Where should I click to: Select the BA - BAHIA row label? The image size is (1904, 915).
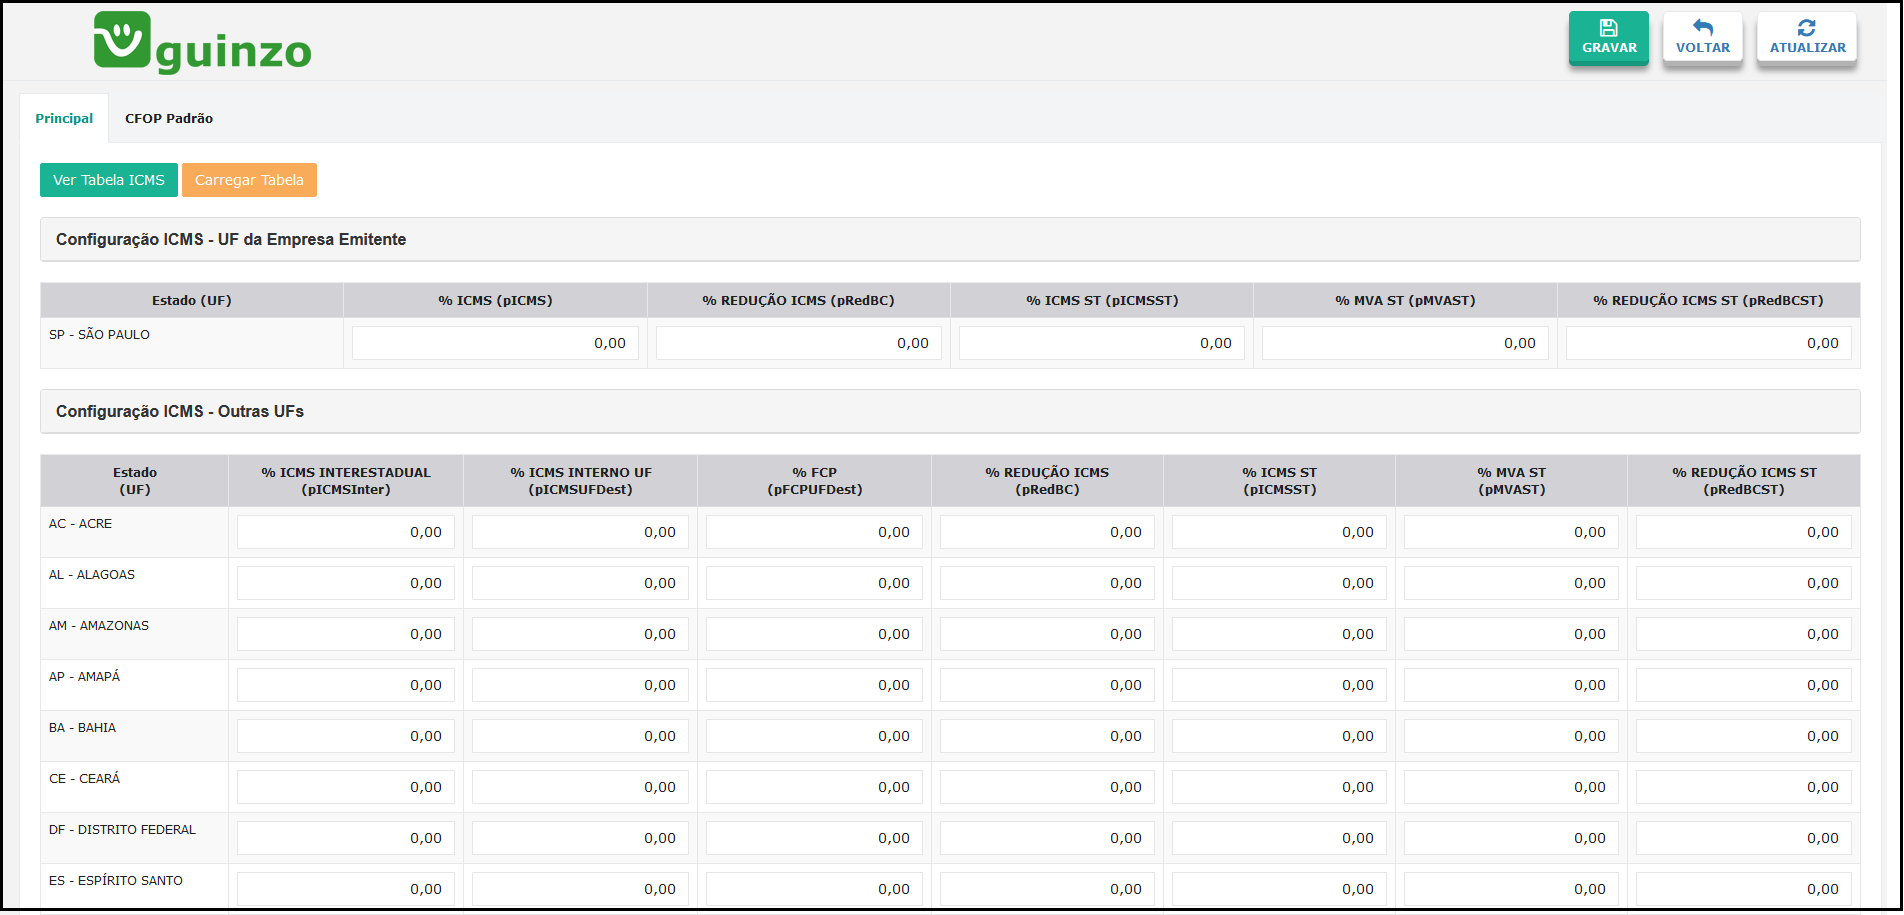coord(82,728)
